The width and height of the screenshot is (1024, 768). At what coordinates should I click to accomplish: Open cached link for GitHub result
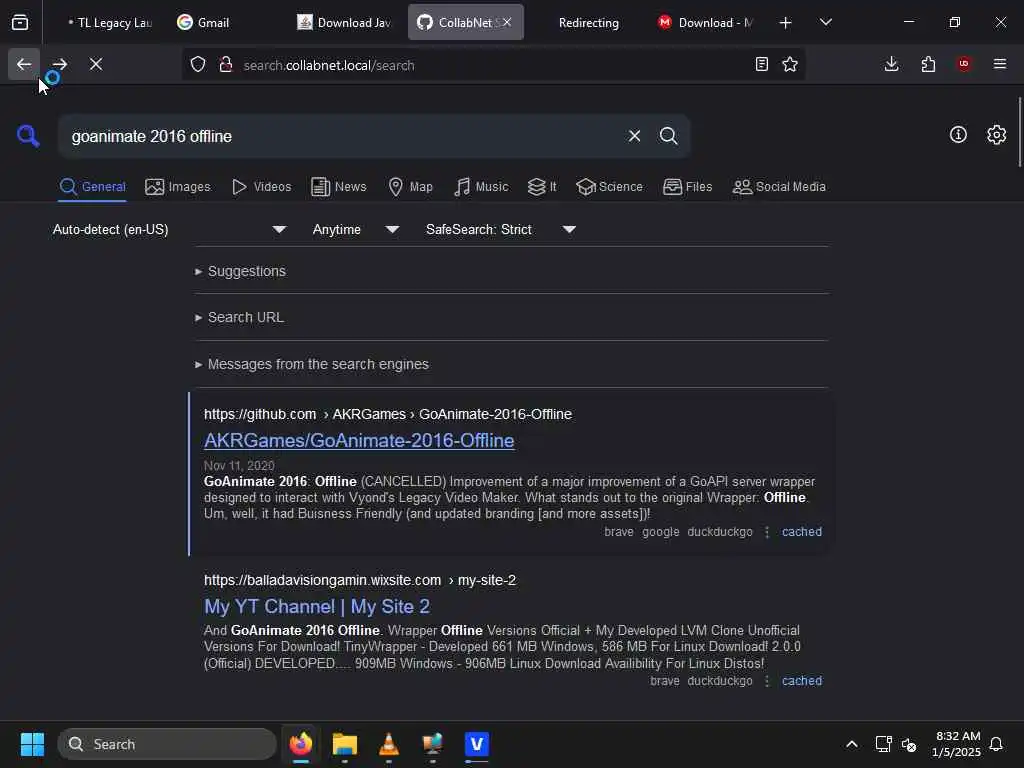pos(802,532)
